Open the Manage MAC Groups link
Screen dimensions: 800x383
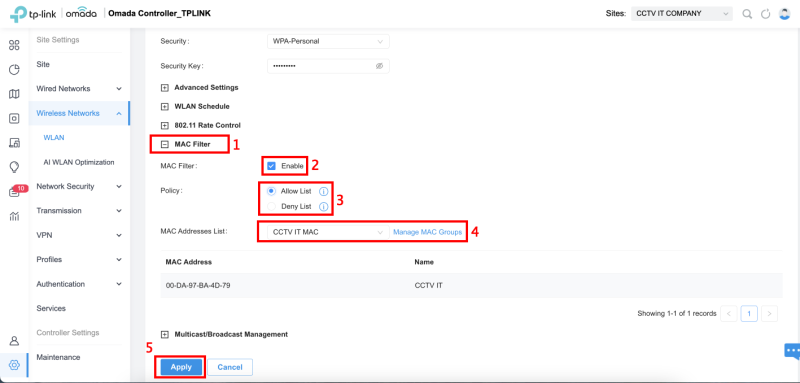428,232
